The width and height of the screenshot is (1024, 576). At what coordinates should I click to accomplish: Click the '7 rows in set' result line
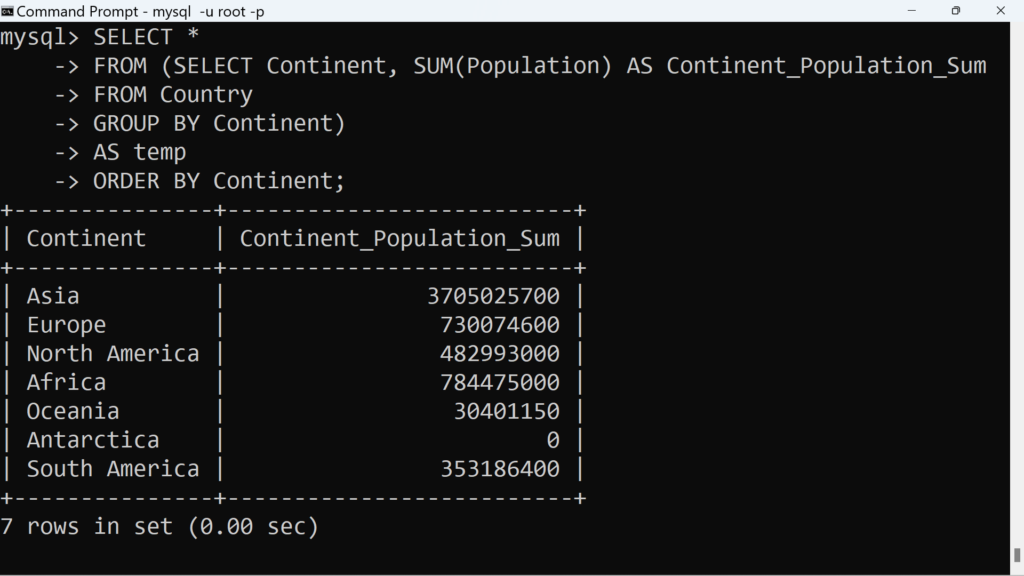tap(159, 526)
